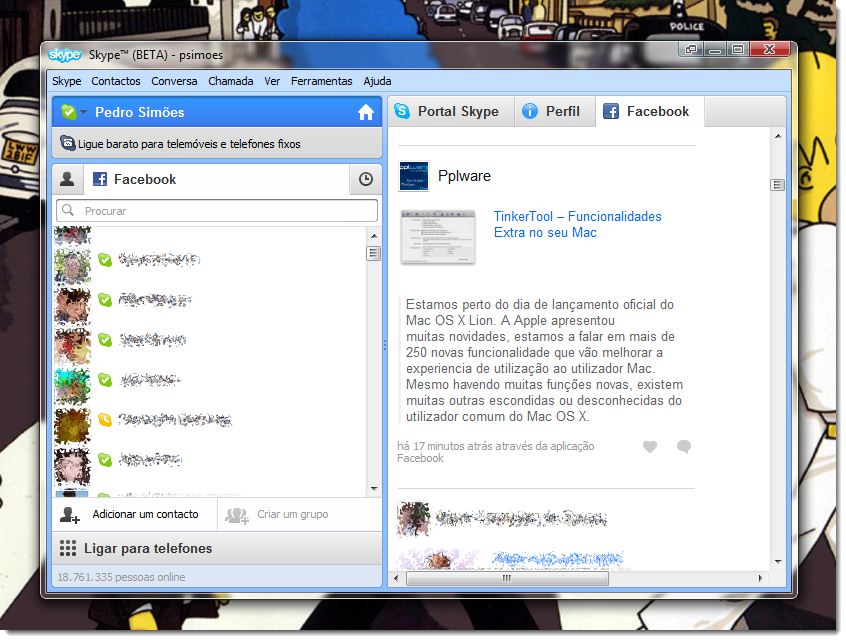846x640 pixels.
Task: Switch to the Portal Skype tab
Action: (x=451, y=111)
